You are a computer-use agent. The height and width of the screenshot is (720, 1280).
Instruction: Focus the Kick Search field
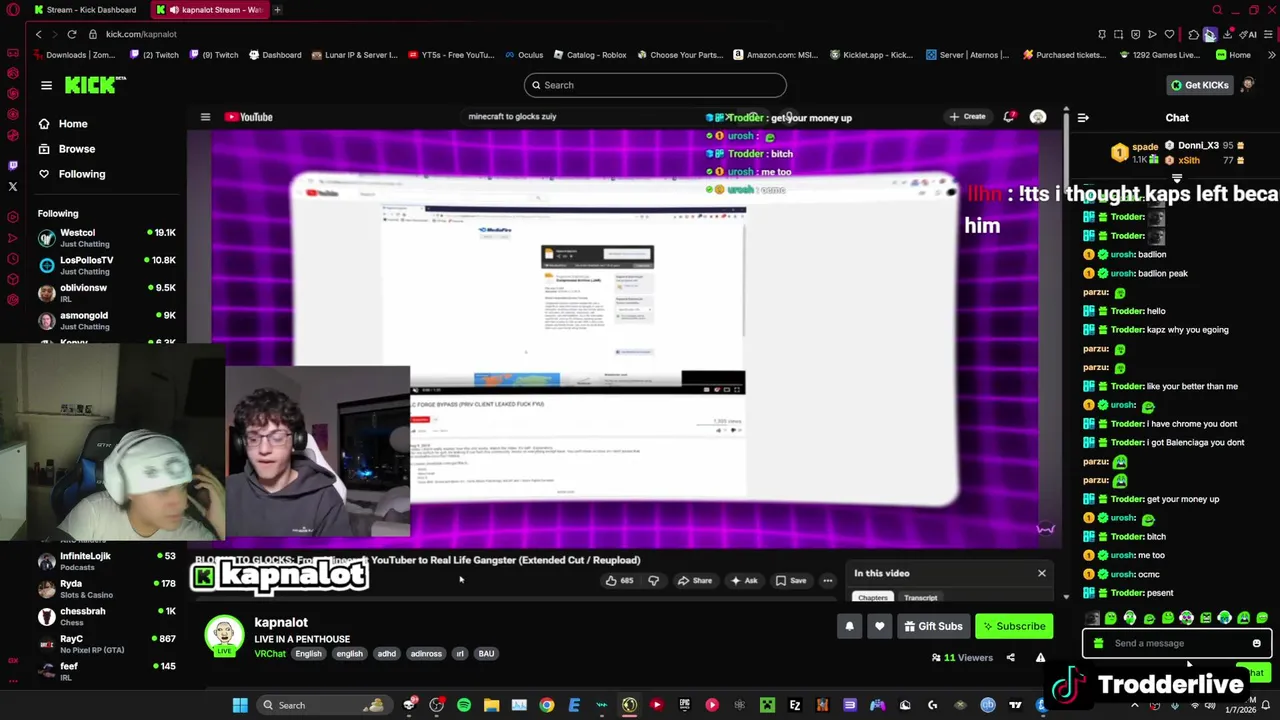655,85
